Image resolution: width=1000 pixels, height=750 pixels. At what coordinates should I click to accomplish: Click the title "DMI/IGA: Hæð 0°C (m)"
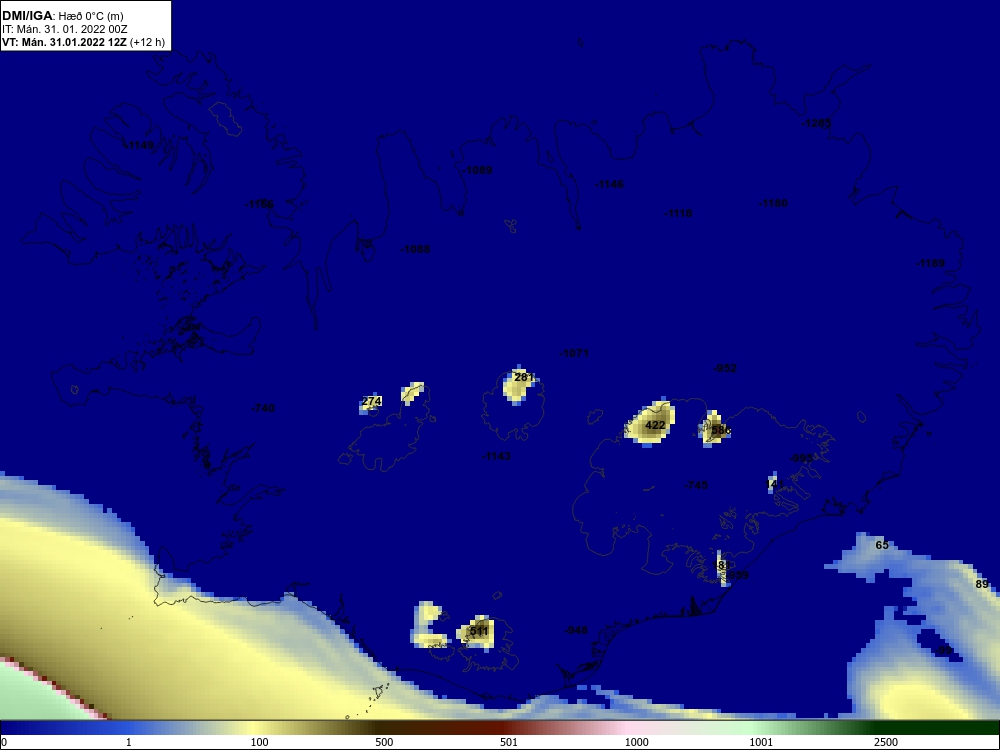coord(63,15)
